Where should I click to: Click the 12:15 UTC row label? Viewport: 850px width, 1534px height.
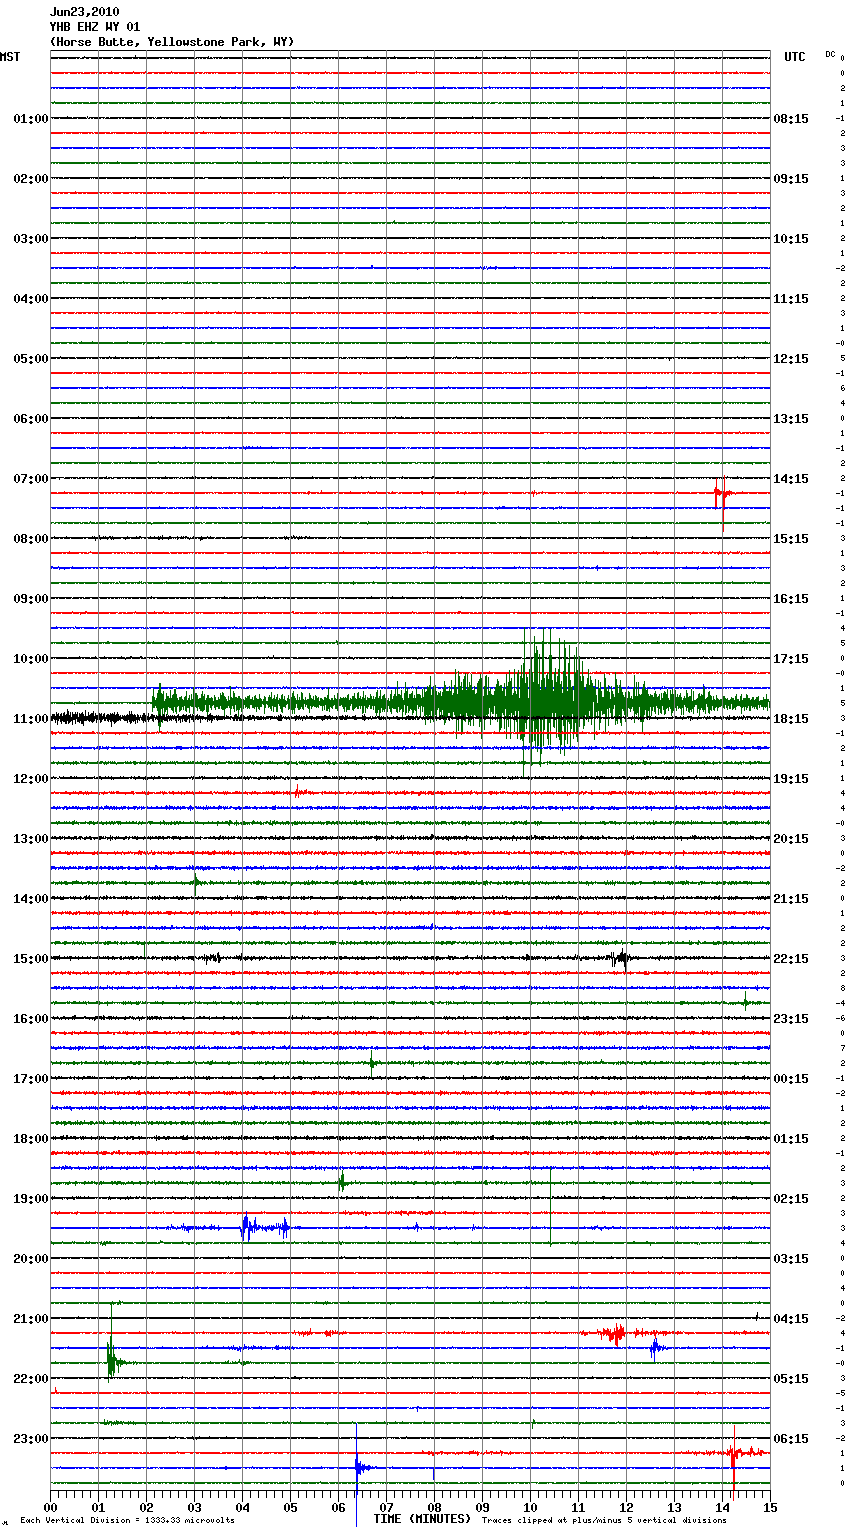[791, 359]
